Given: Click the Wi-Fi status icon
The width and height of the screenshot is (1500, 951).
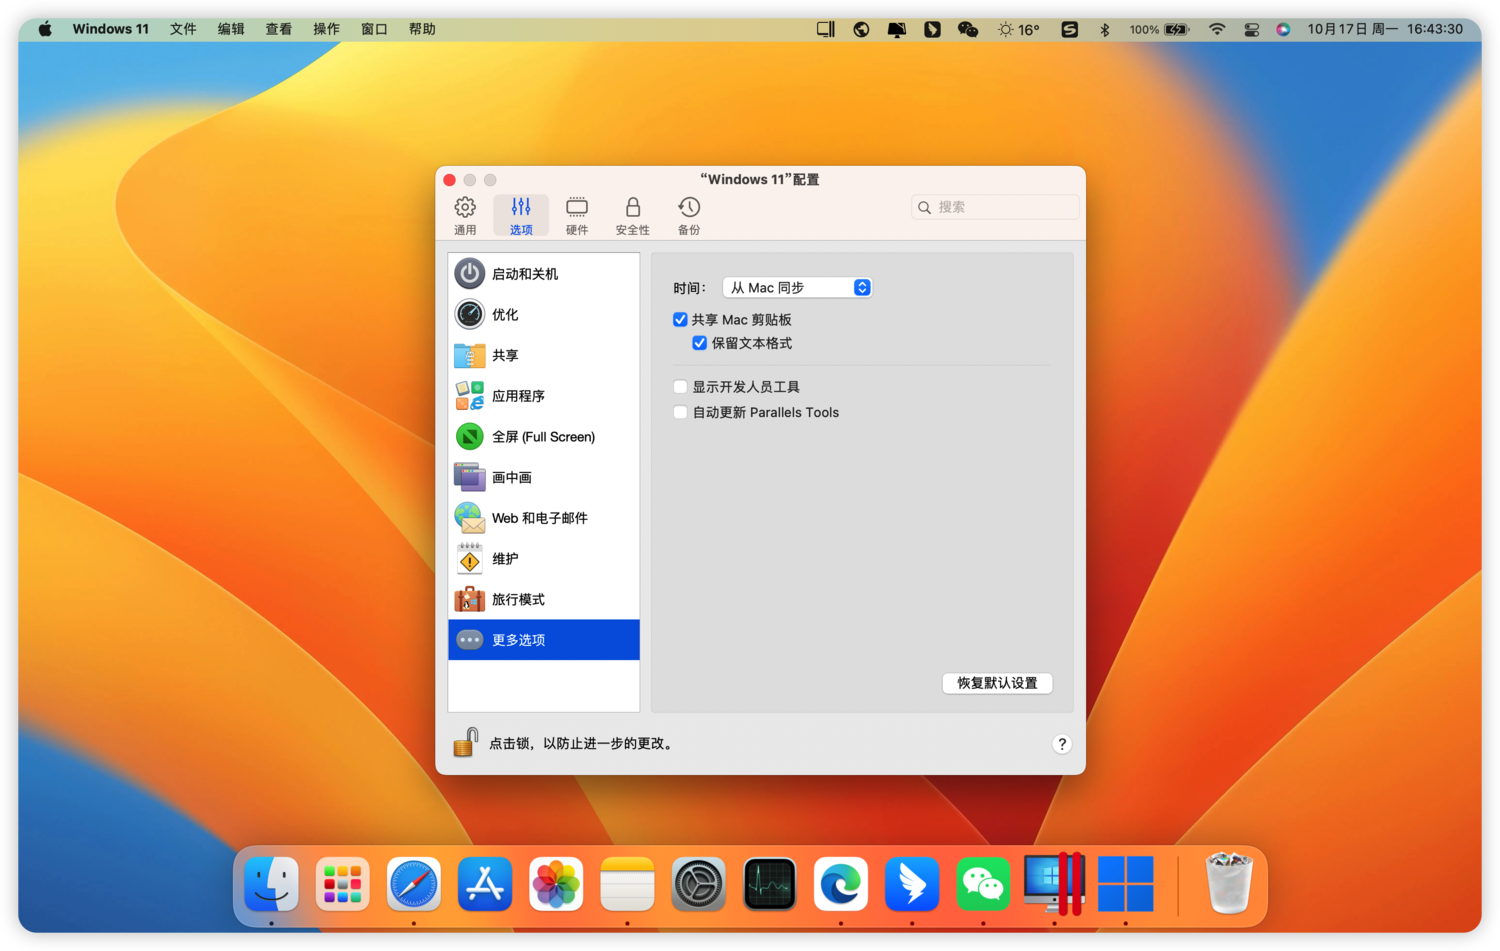Looking at the screenshot, I should 1217,30.
